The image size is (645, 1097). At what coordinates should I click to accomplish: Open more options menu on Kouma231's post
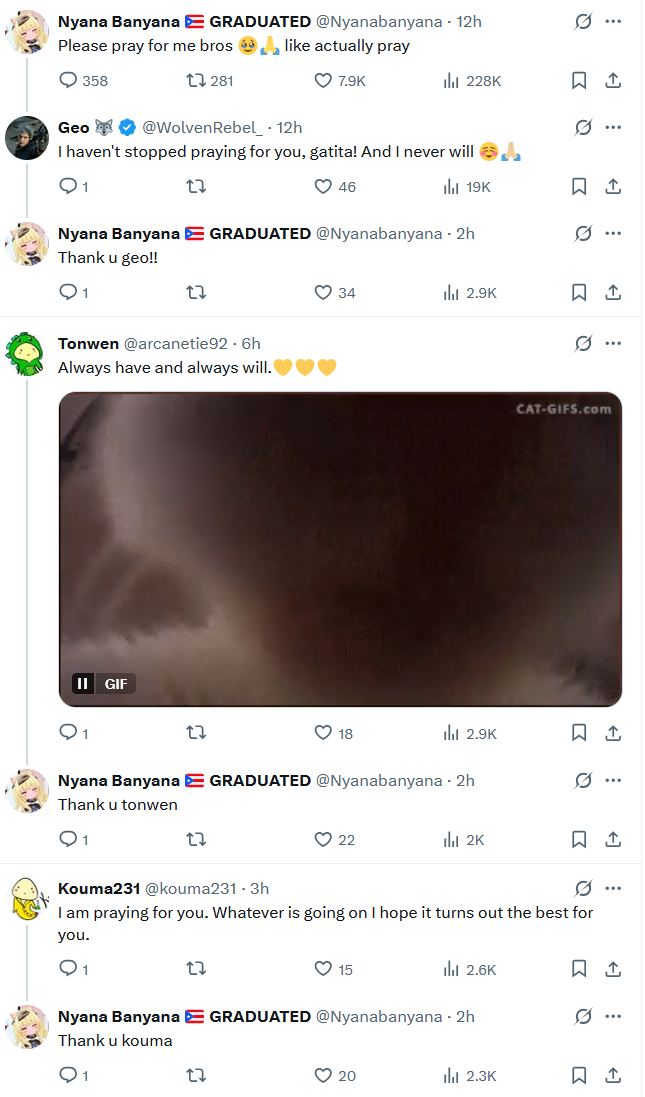(613, 889)
